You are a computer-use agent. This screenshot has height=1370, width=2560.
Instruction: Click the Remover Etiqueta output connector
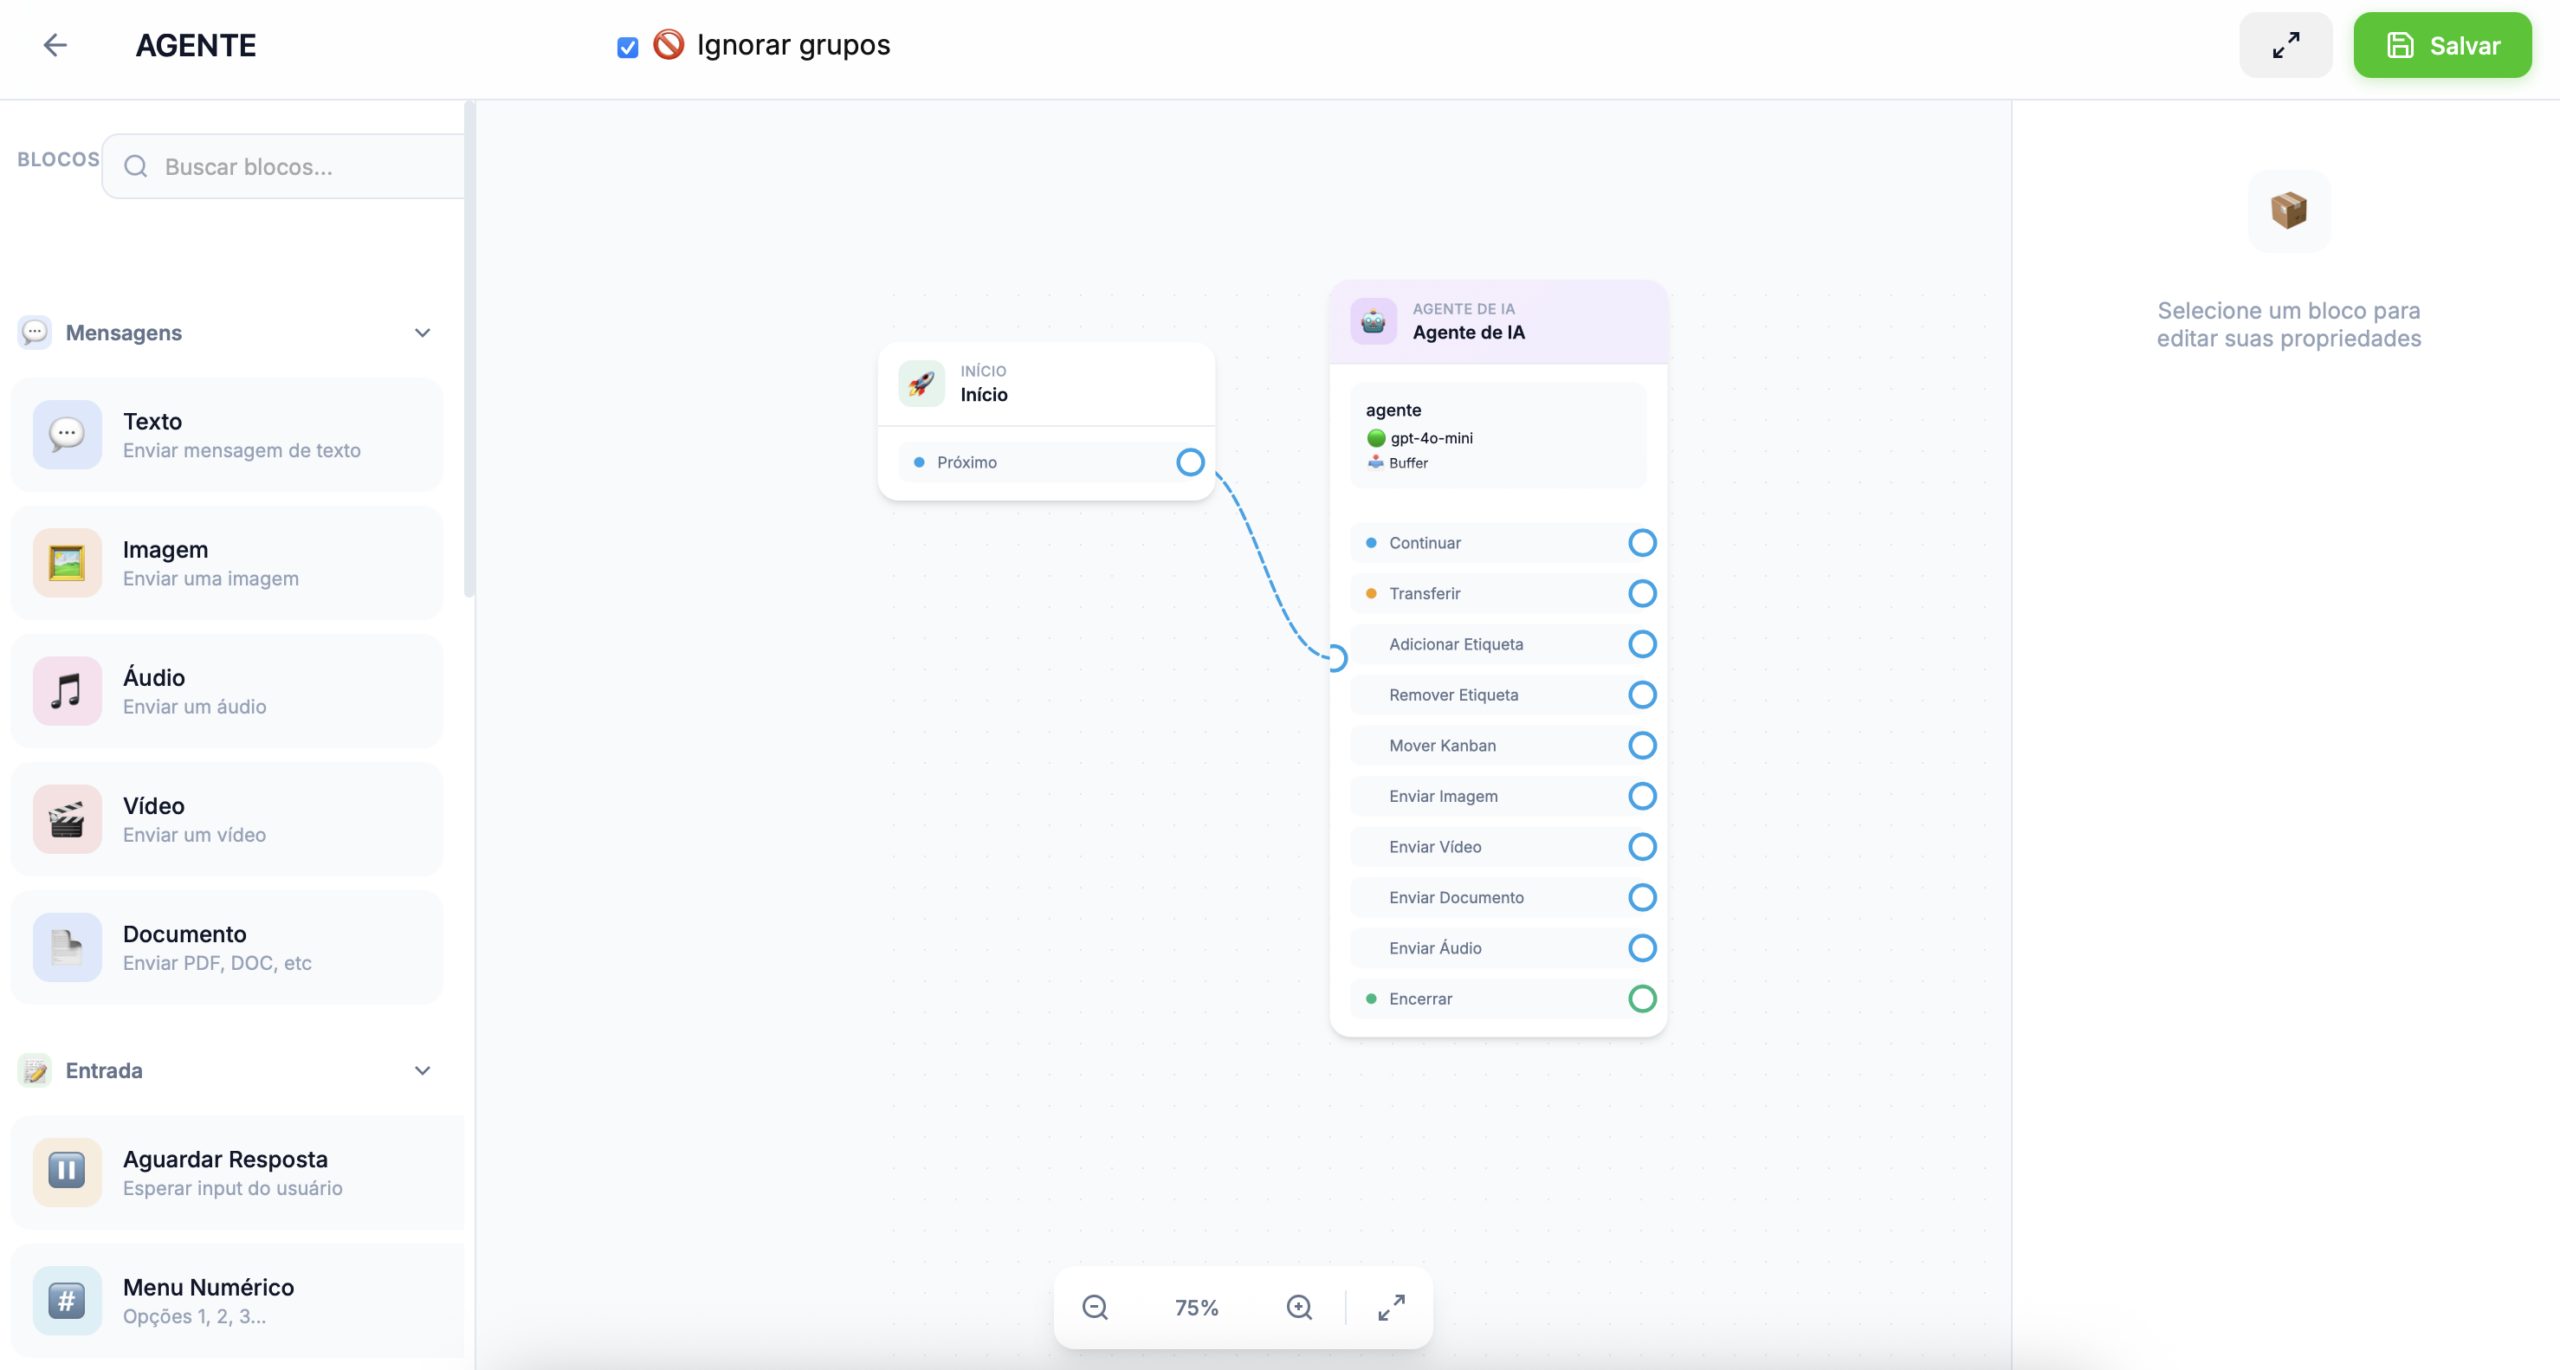[1642, 695]
